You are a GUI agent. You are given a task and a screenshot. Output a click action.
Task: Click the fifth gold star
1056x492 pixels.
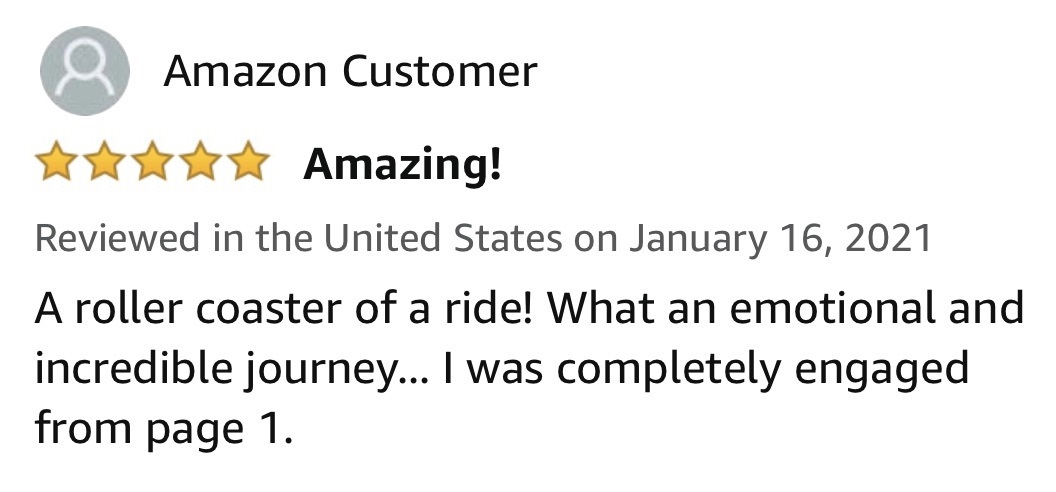pos(248,161)
